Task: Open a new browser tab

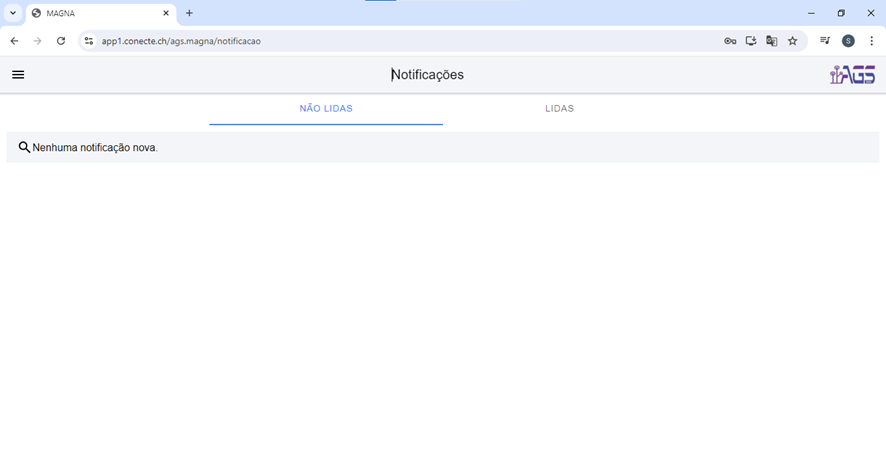Action: (x=189, y=13)
